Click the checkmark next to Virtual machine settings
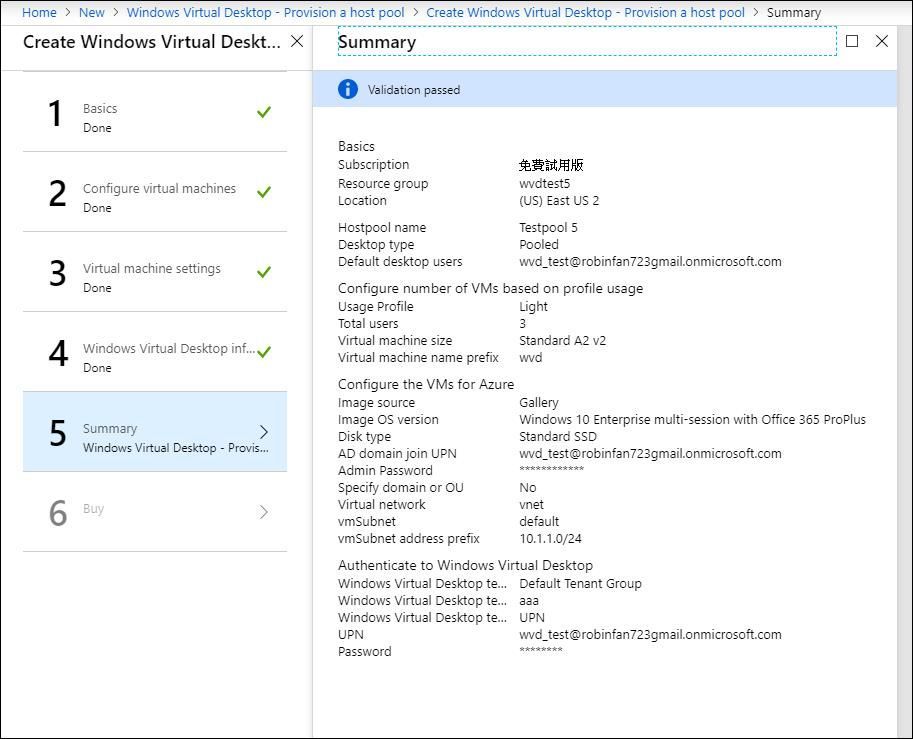The image size is (913, 739). point(264,271)
